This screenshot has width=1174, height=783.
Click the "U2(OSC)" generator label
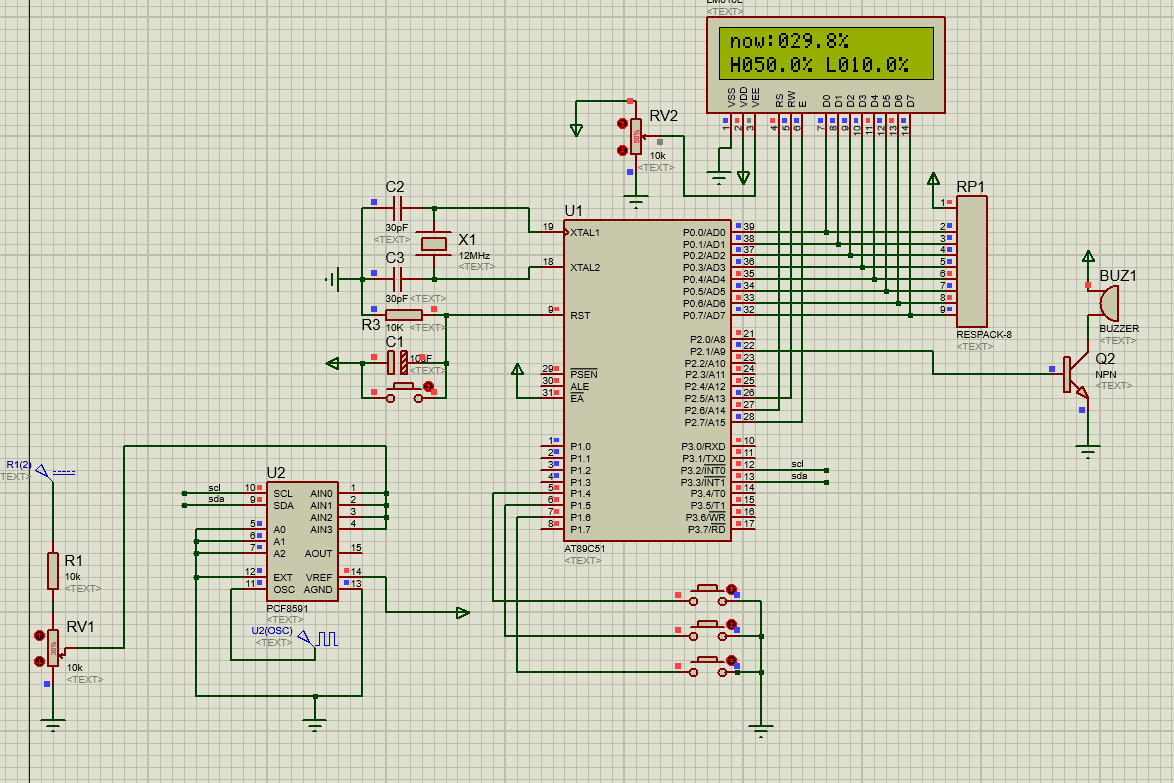click(x=272, y=631)
